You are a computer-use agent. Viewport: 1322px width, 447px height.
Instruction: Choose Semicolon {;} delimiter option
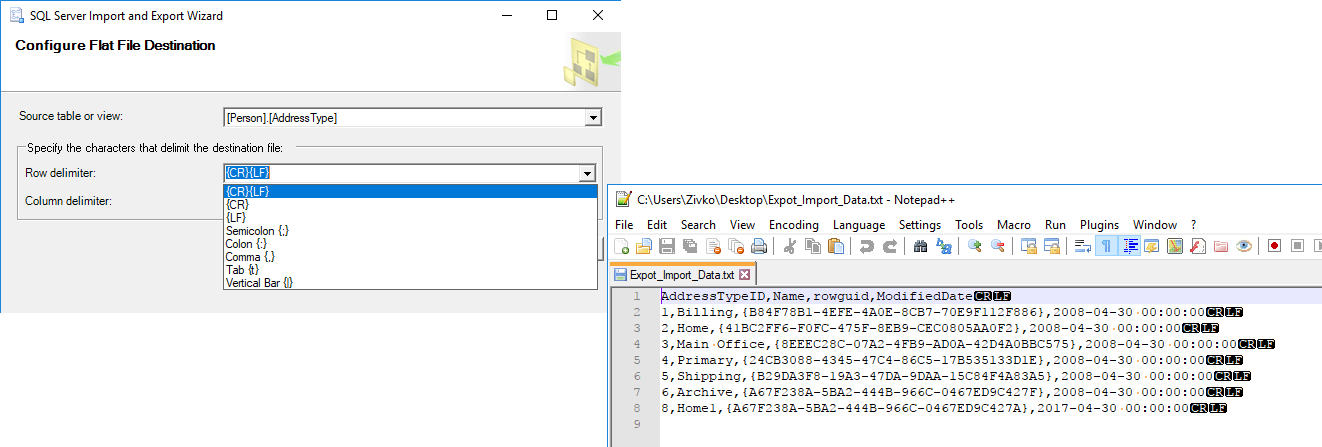click(410, 231)
